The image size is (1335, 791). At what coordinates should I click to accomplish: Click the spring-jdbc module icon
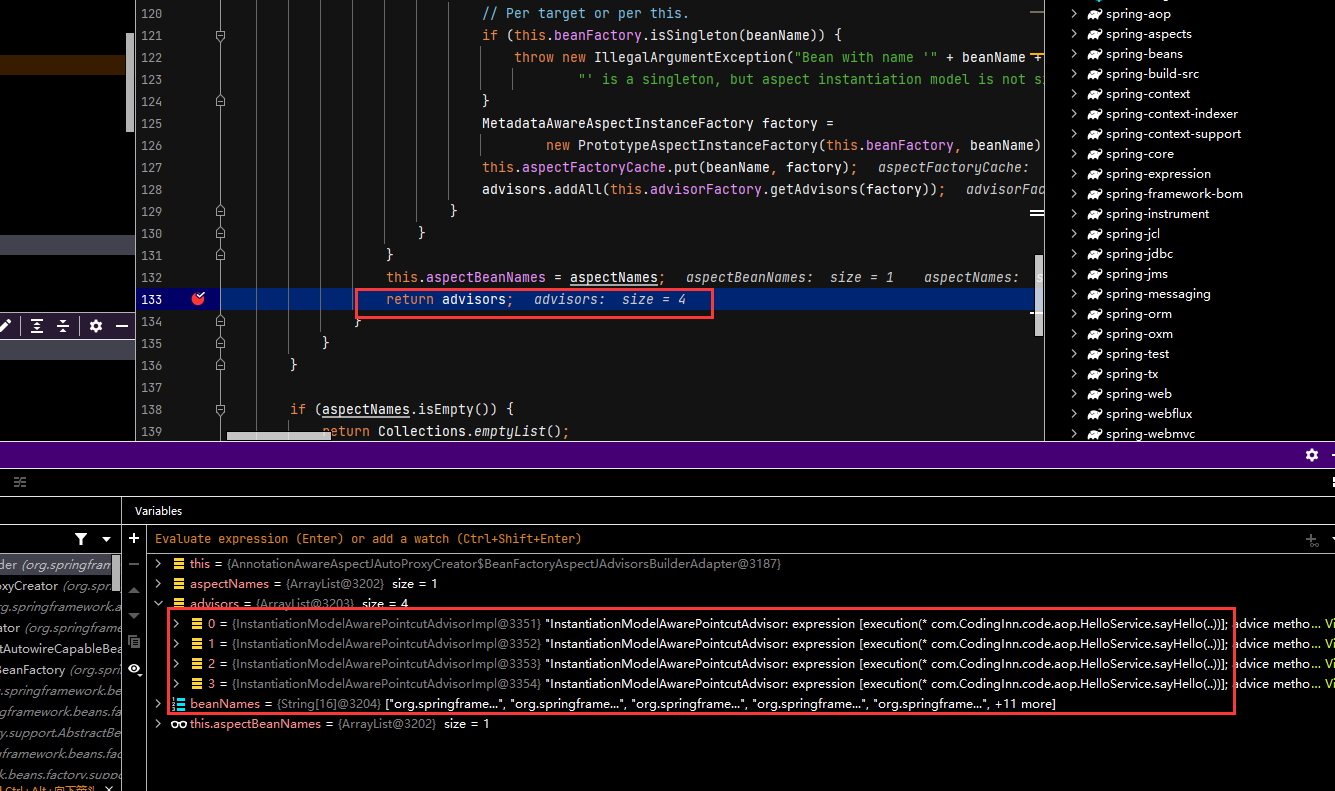click(1094, 254)
